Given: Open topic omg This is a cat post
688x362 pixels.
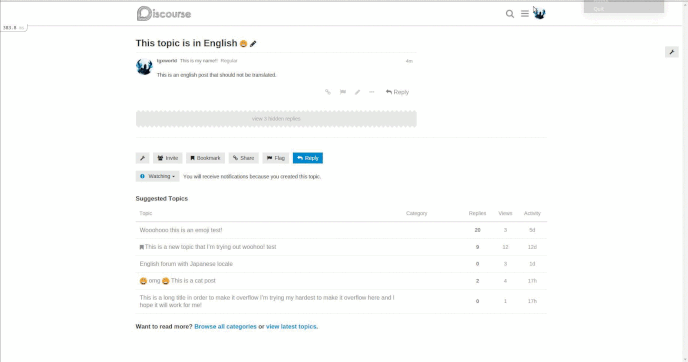Looking at the screenshot, I should click(177, 281).
